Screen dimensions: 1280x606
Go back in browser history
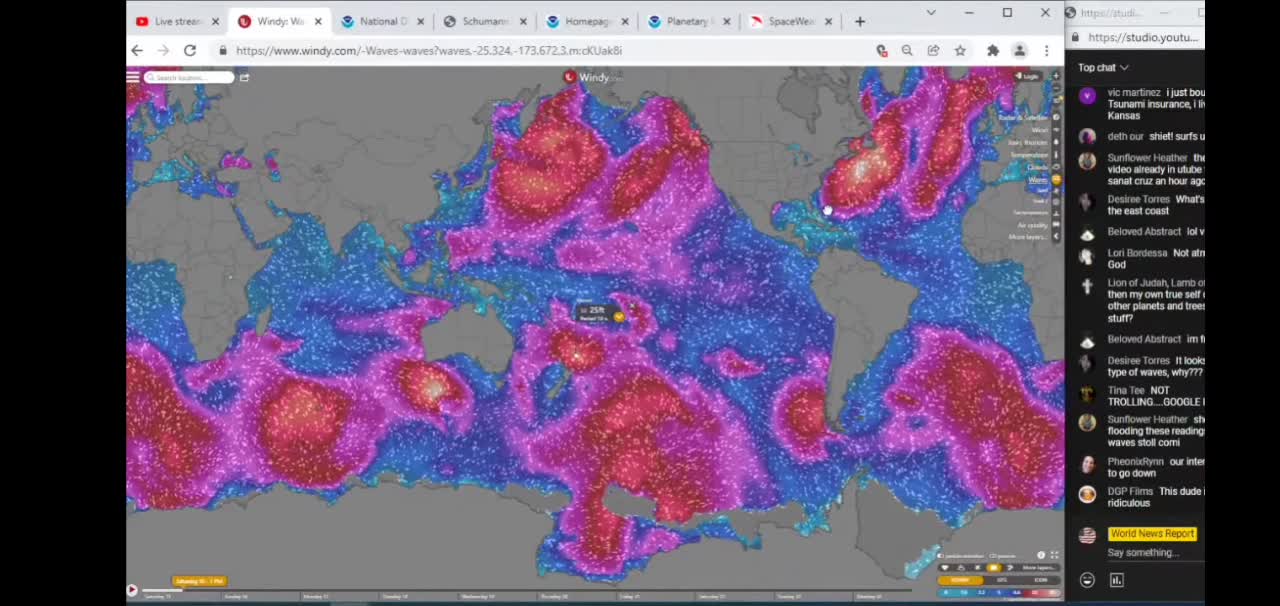pos(138,50)
